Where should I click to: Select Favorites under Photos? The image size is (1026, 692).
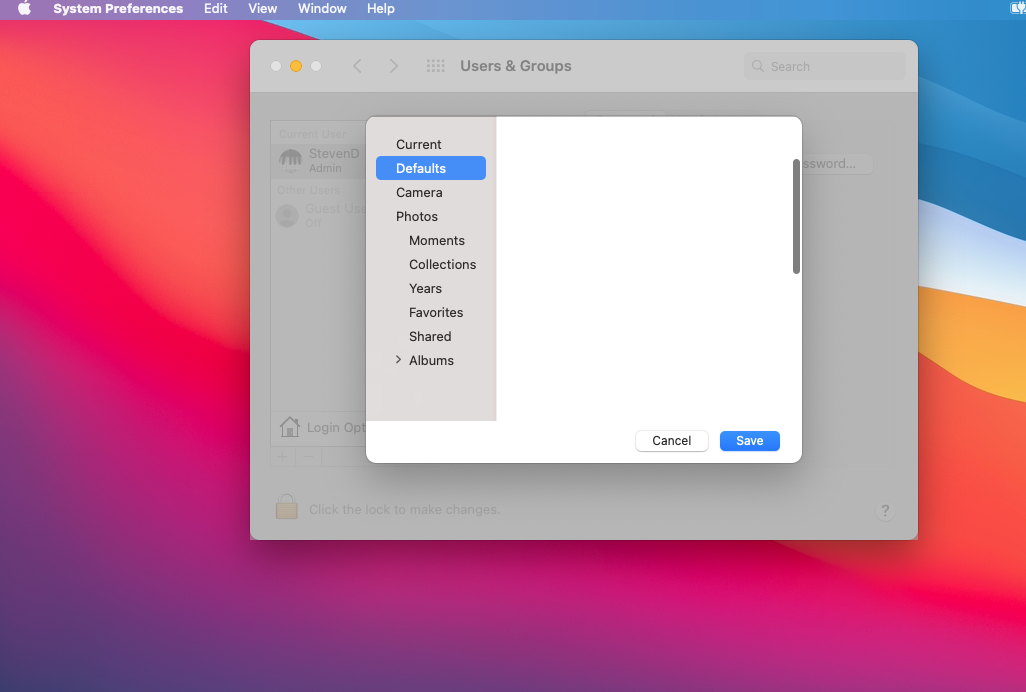[x=431, y=313]
